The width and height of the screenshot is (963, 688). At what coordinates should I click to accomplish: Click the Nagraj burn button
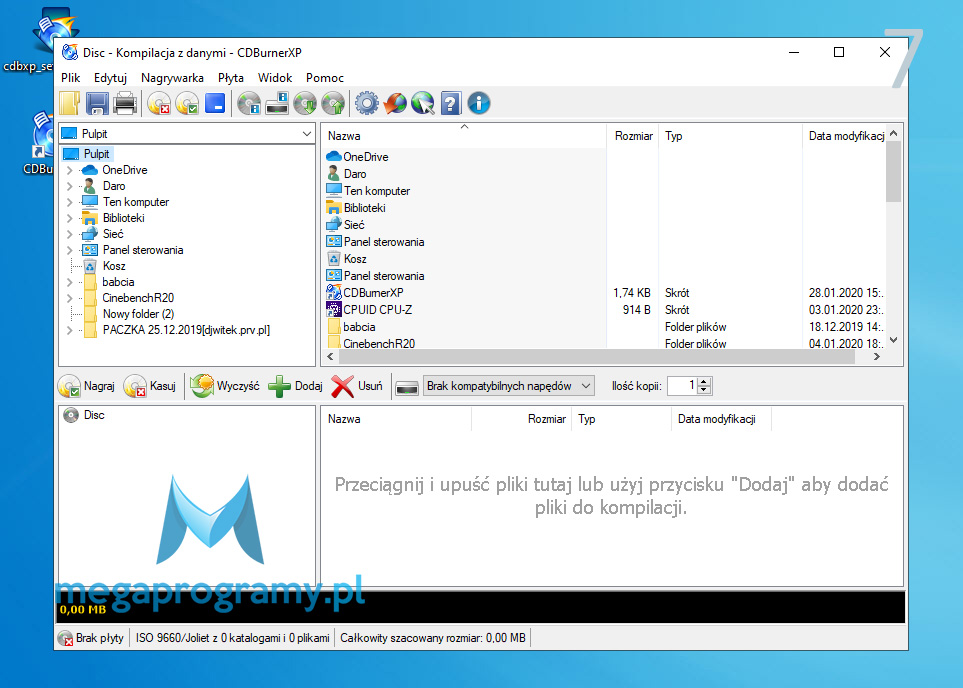point(87,386)
